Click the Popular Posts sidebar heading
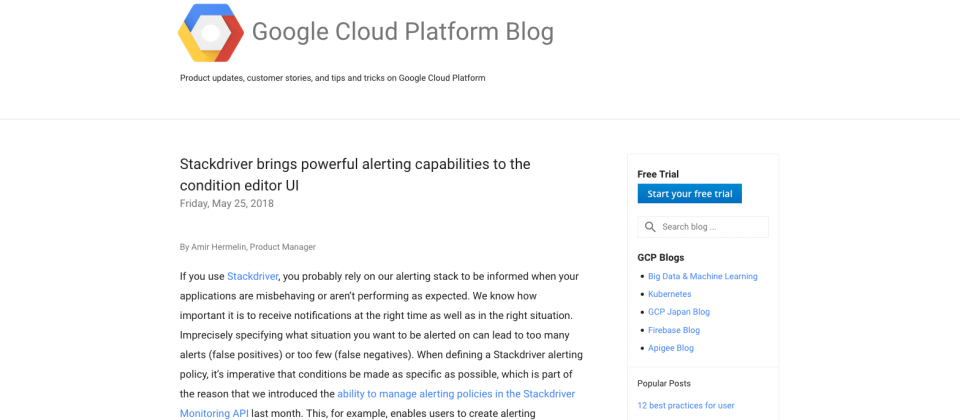This screenshot has height=420, width=960. click(664, 383)
